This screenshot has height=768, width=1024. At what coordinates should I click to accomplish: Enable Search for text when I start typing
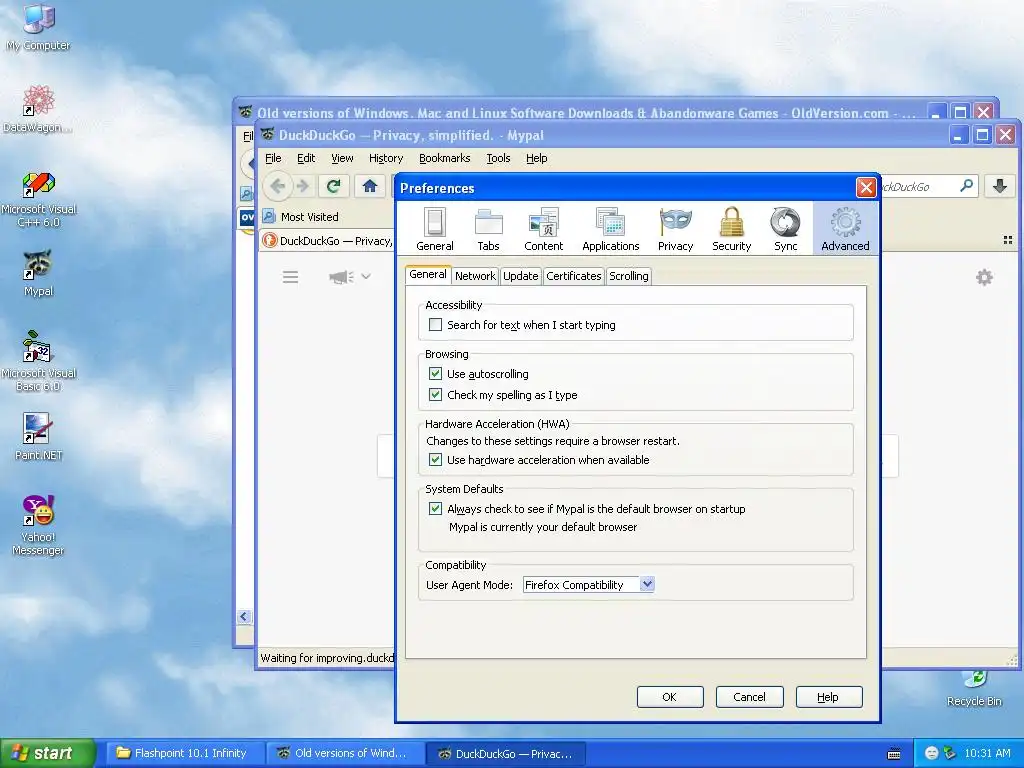click(x=435, y=325)
